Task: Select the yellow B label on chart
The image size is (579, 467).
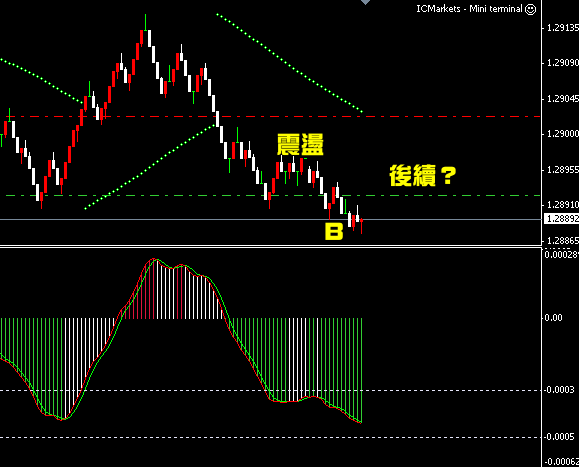Action: tap(334, 232)
